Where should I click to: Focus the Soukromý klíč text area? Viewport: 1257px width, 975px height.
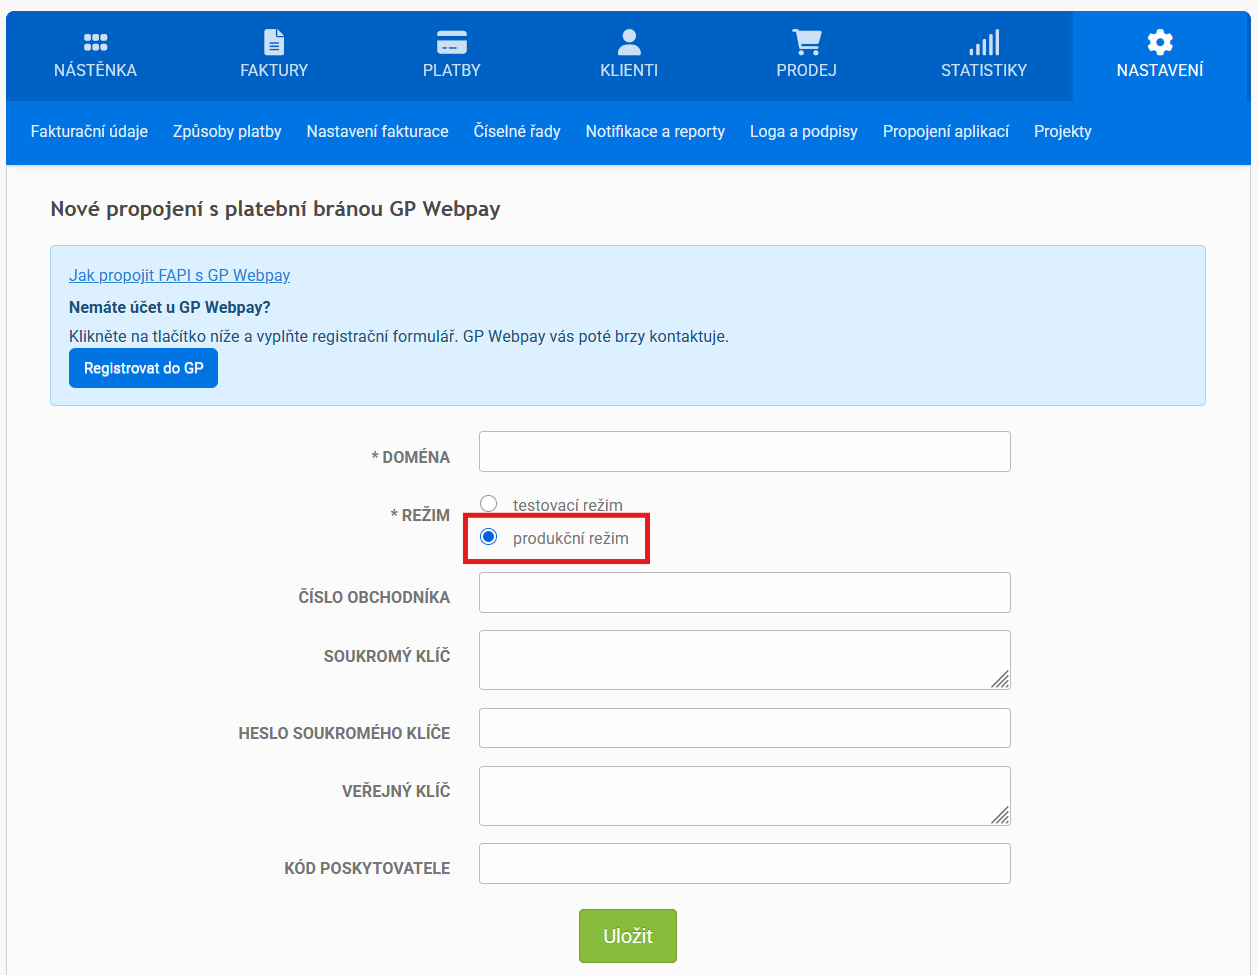tap(745, 660)
